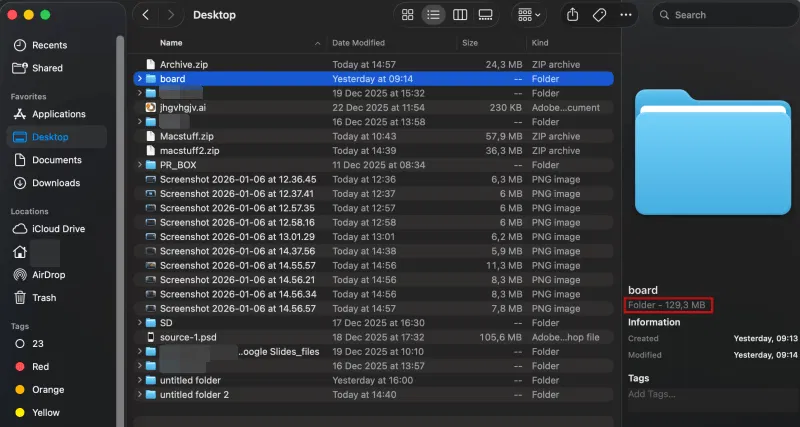The height and width of the screenshot is (427, 800).
Task: Select the source-1.psd file
Action: tap(373, 337)
